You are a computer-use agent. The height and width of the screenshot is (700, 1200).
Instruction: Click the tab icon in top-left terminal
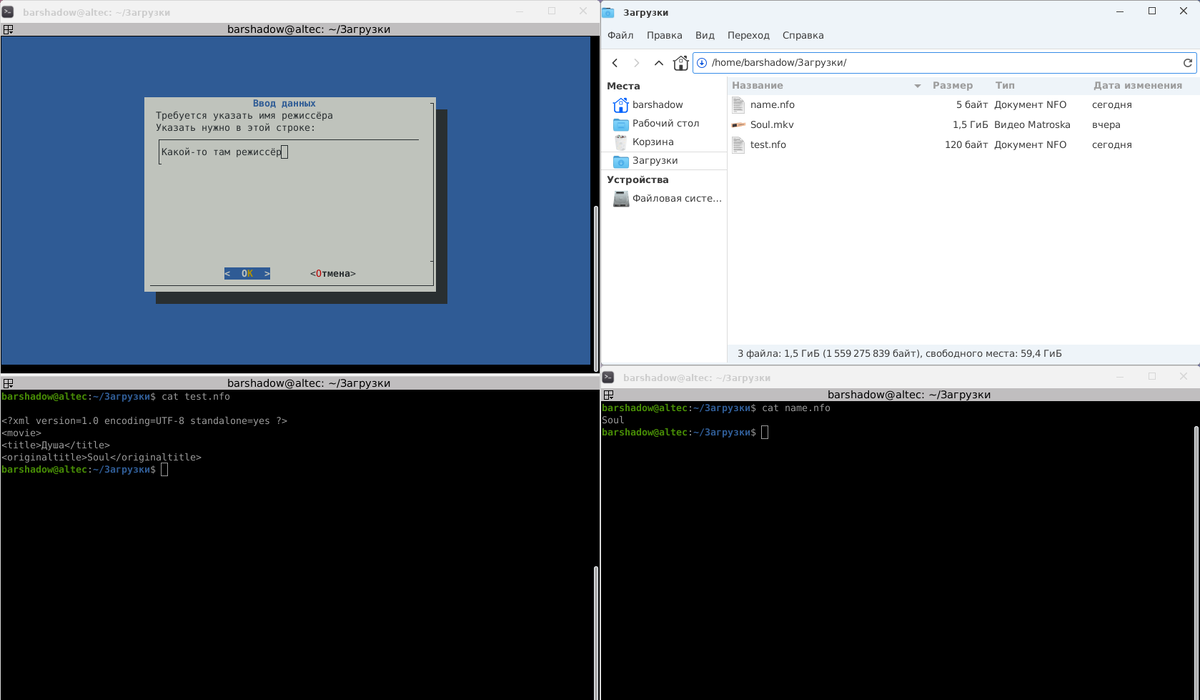click(x=6, y=29)
